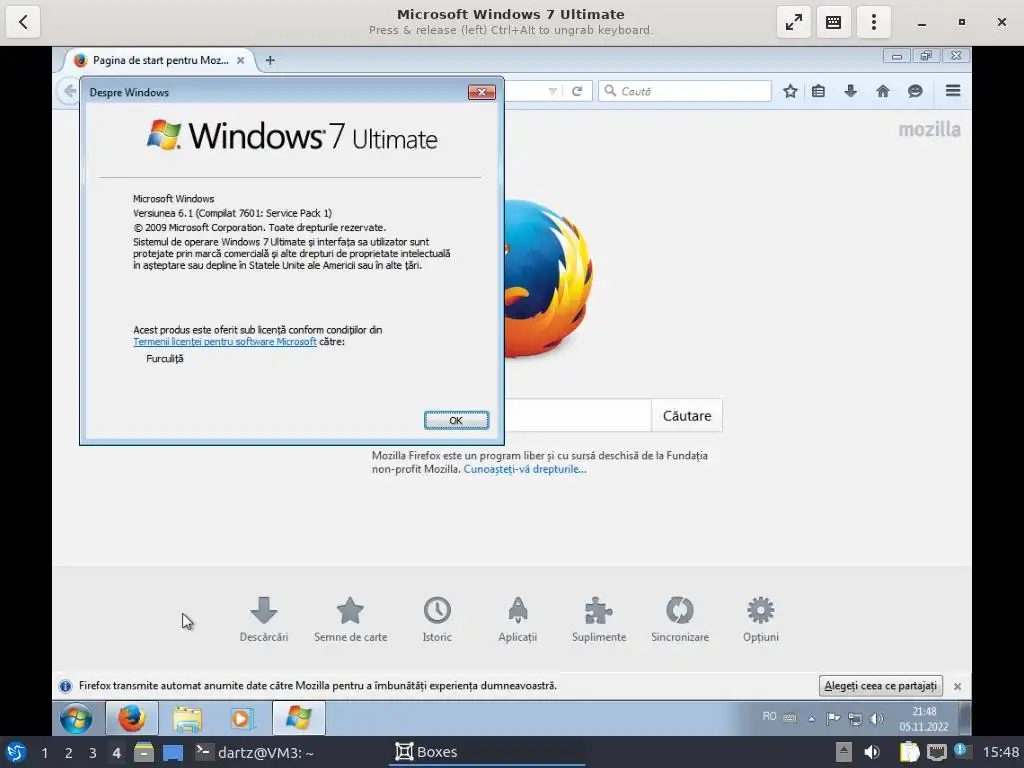Open Descărcări shortcut on start page

pos(264,619)
